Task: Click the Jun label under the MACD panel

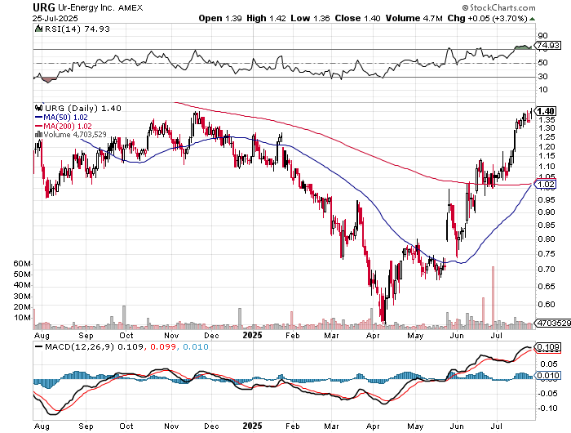Action: coord(456,426)
